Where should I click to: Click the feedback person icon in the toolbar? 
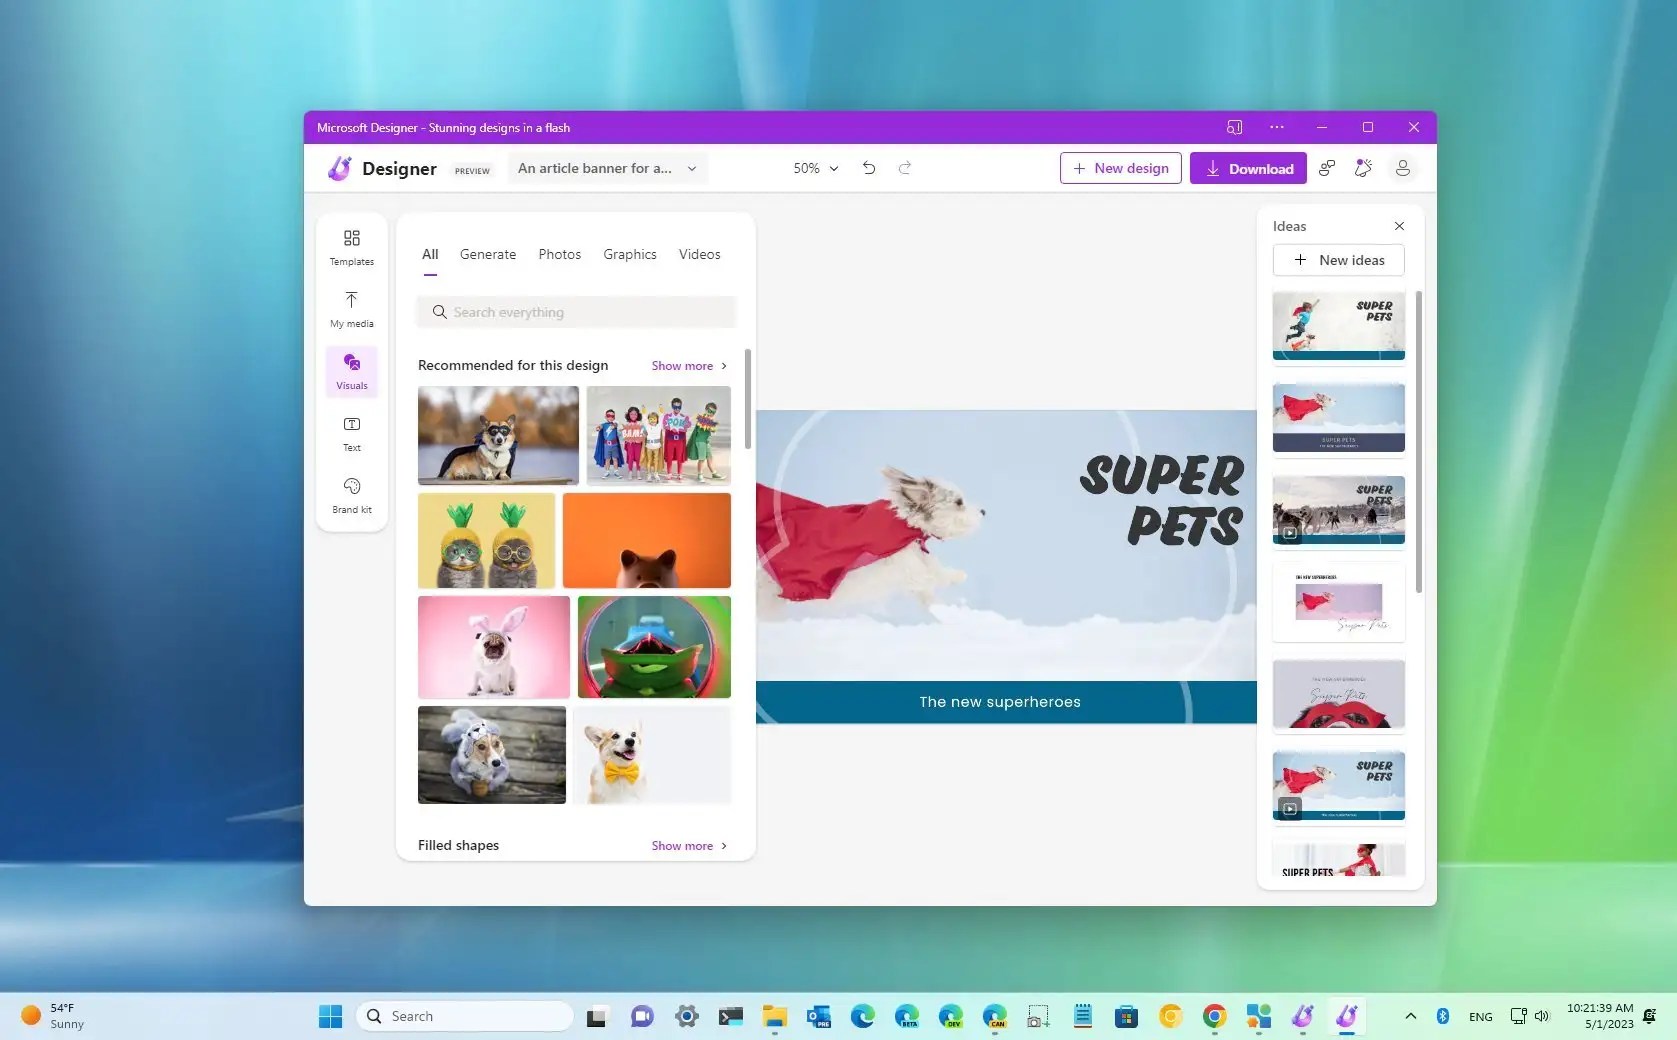(x=1326, y=168)
